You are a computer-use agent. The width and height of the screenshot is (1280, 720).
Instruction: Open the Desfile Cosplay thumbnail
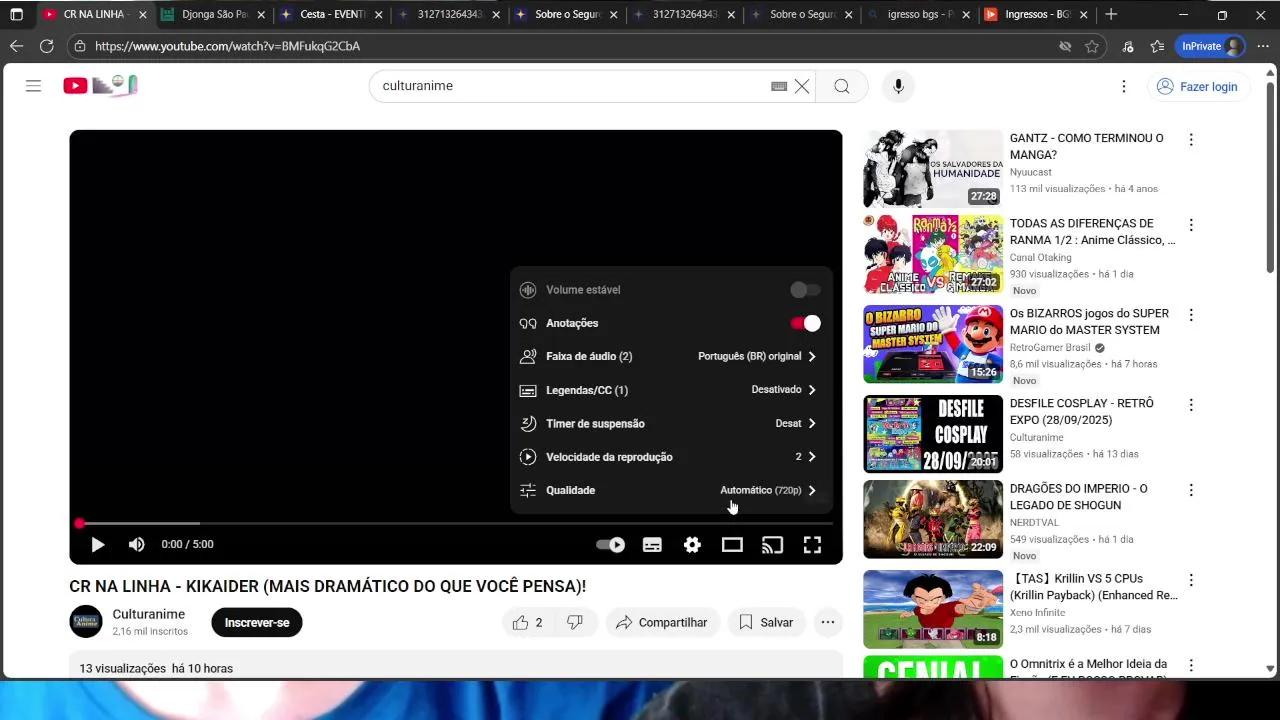click(933, 434)
